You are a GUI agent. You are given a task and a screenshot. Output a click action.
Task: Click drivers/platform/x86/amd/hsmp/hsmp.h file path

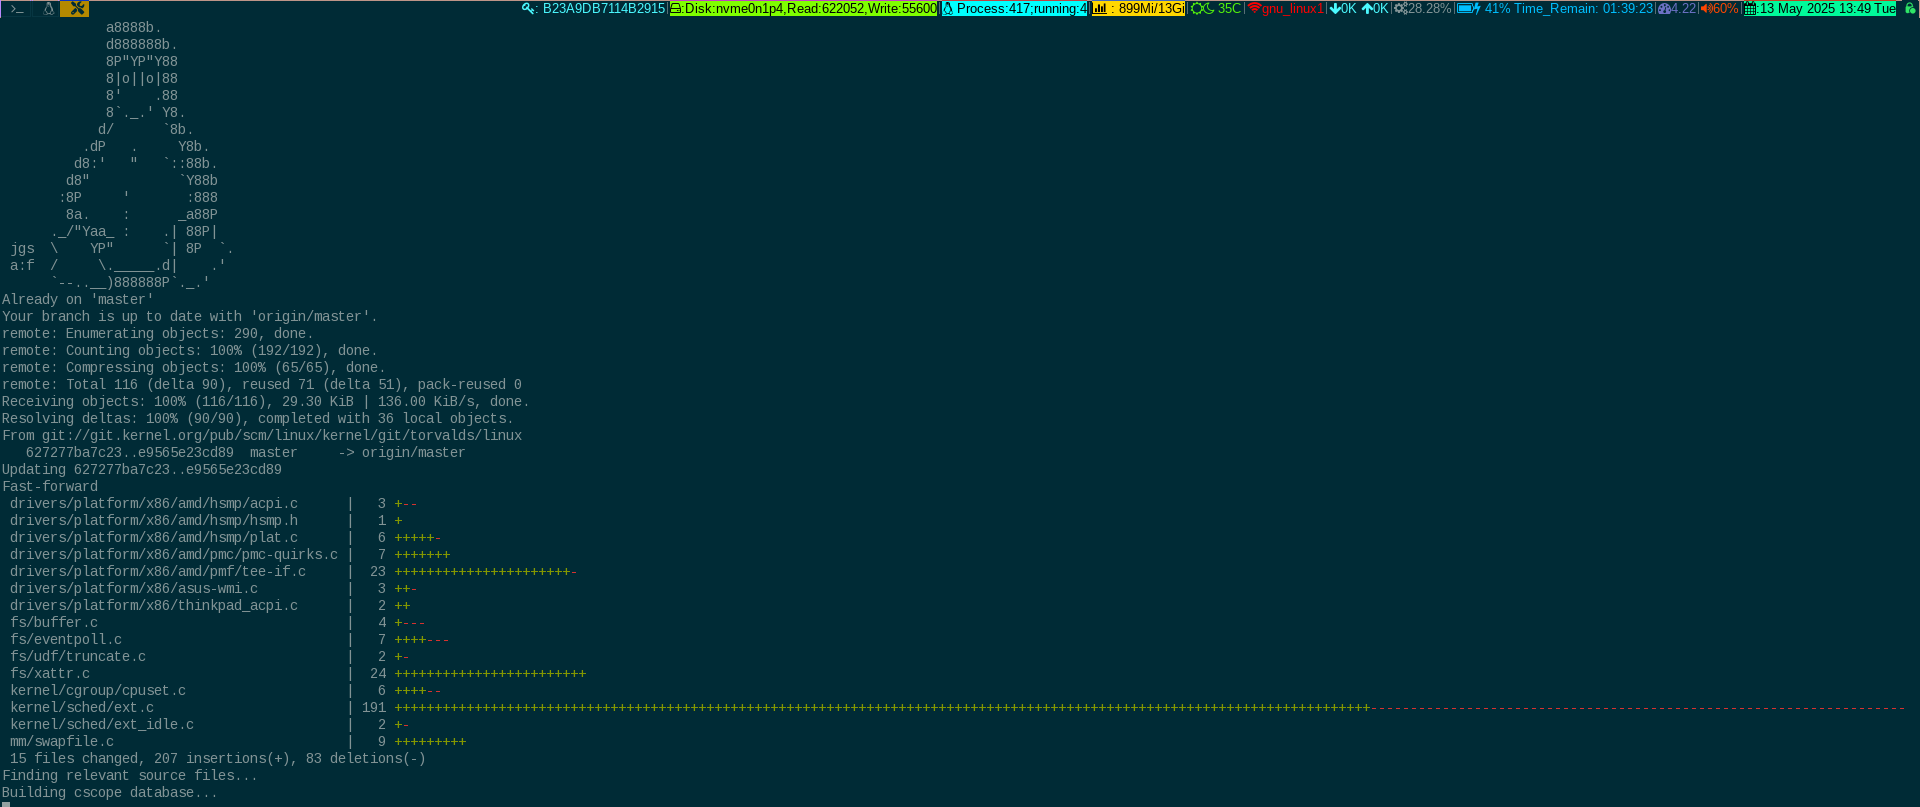tap(154, 520)
